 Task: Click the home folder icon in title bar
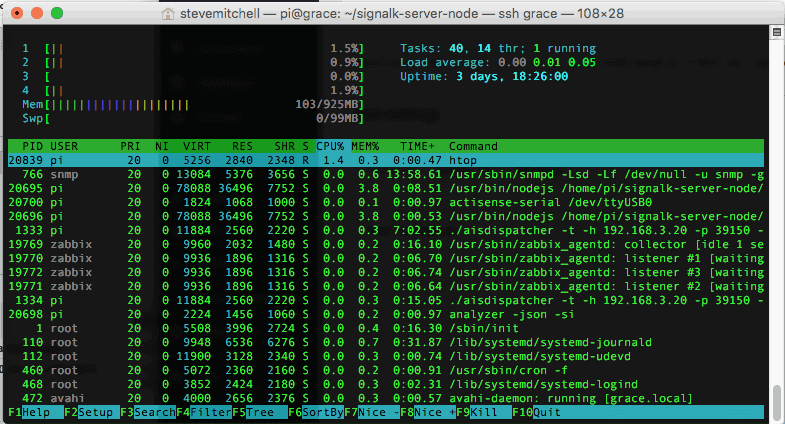point(168,14)
